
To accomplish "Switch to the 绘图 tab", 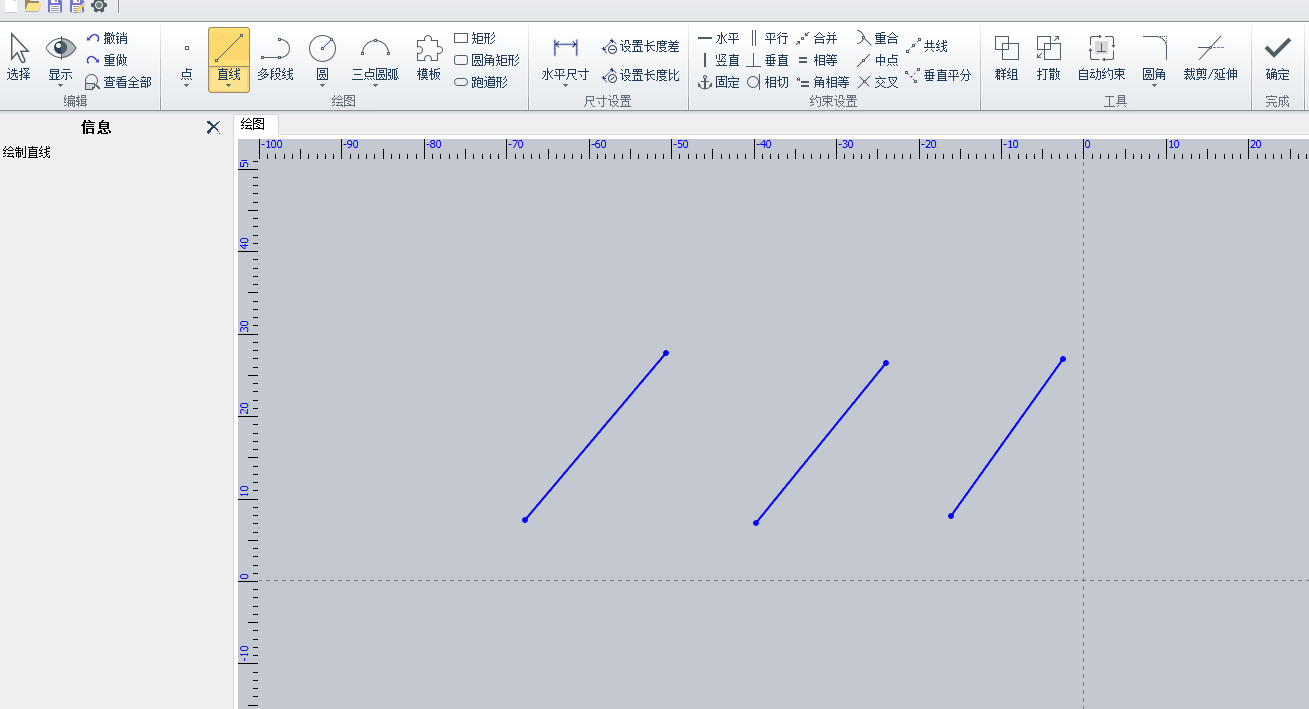I will 253,124.
